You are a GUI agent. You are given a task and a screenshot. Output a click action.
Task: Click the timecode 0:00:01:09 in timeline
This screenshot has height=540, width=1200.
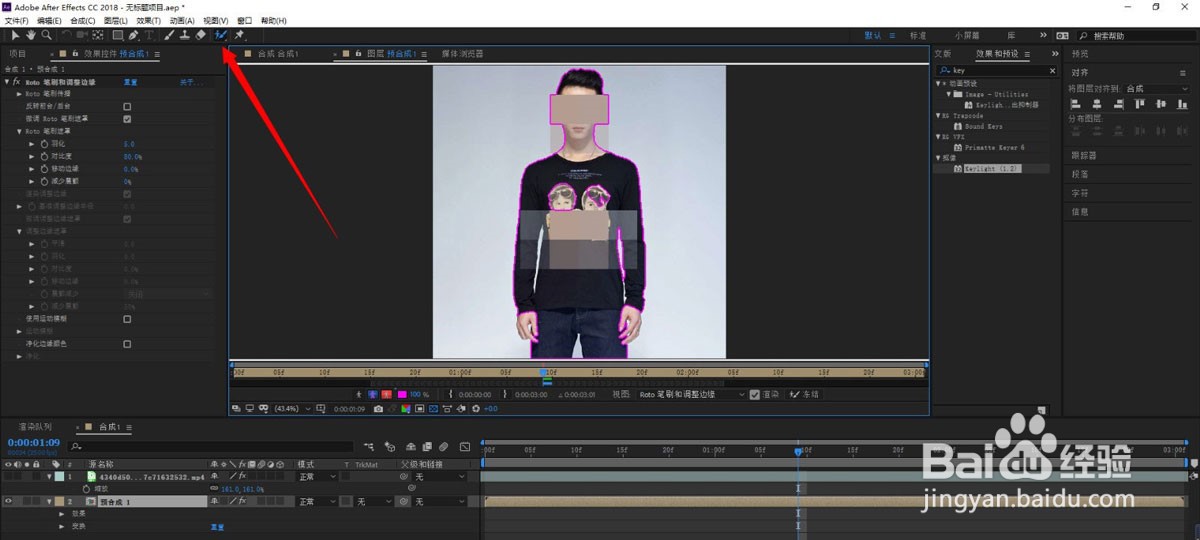34,441
